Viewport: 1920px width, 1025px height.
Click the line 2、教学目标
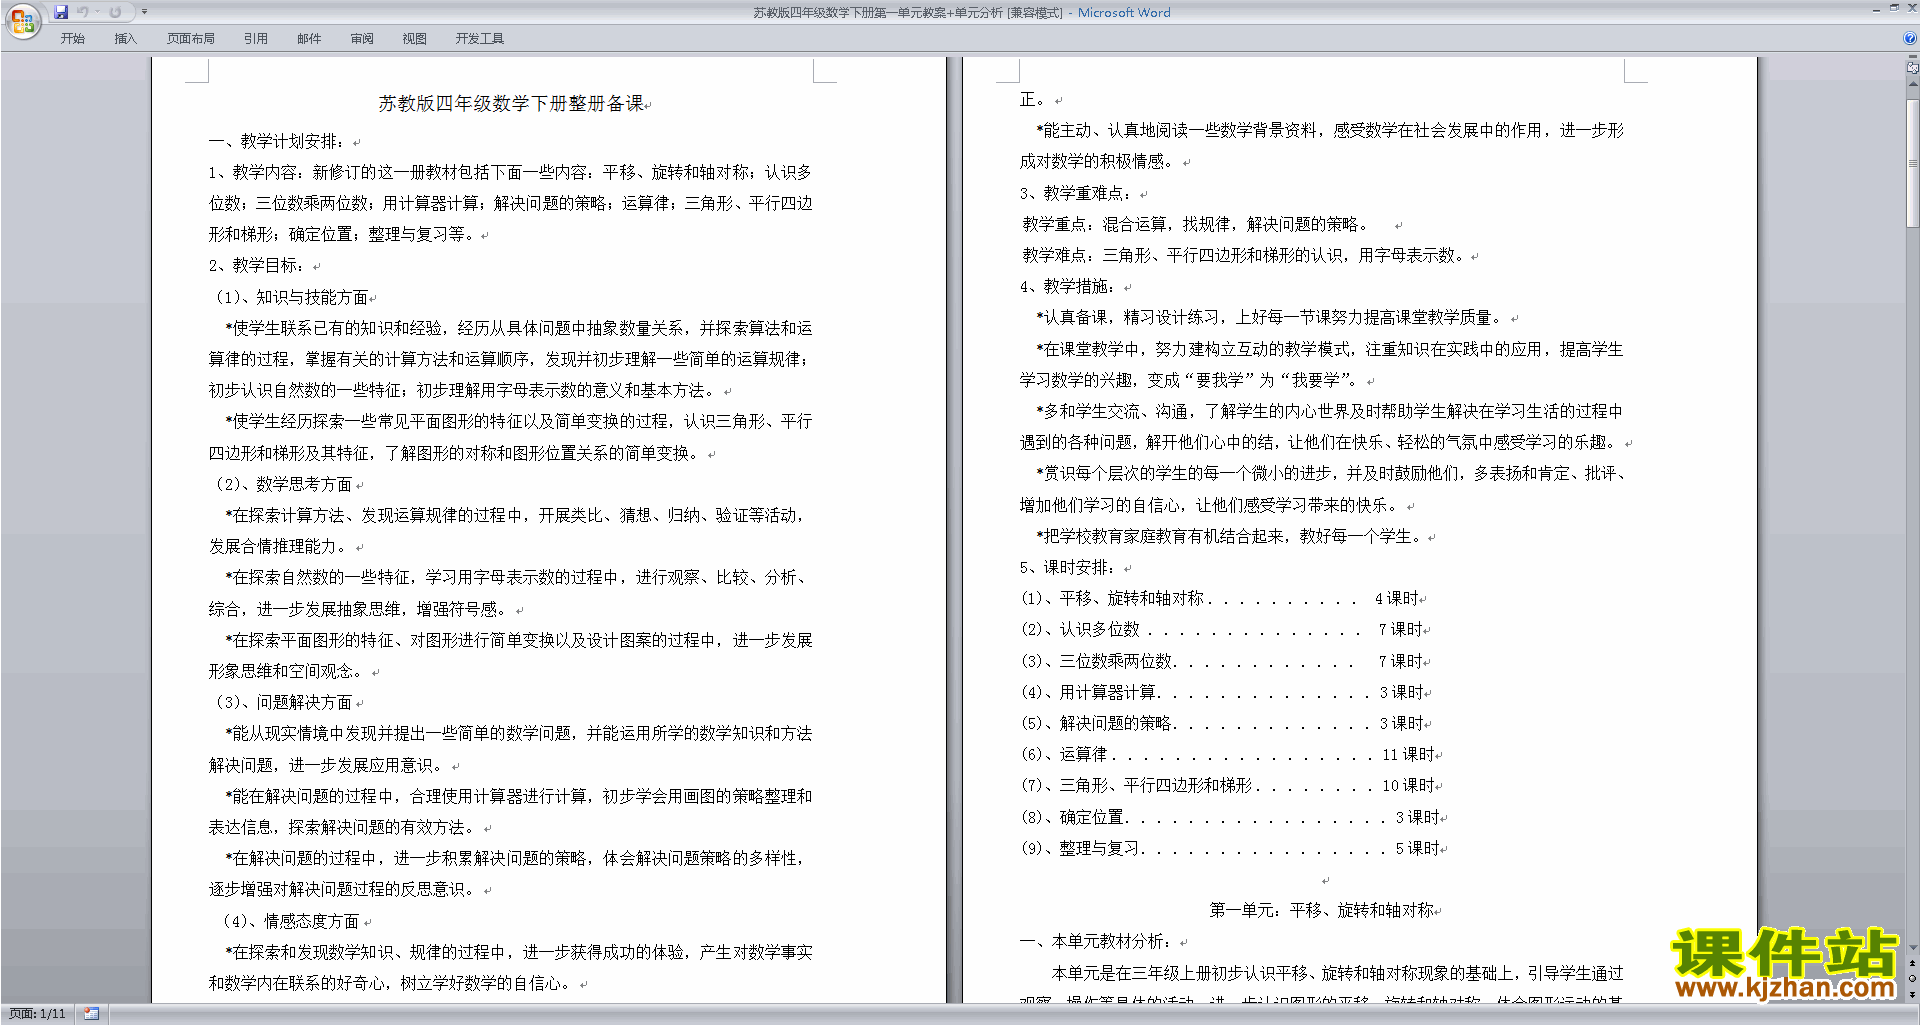257,265
